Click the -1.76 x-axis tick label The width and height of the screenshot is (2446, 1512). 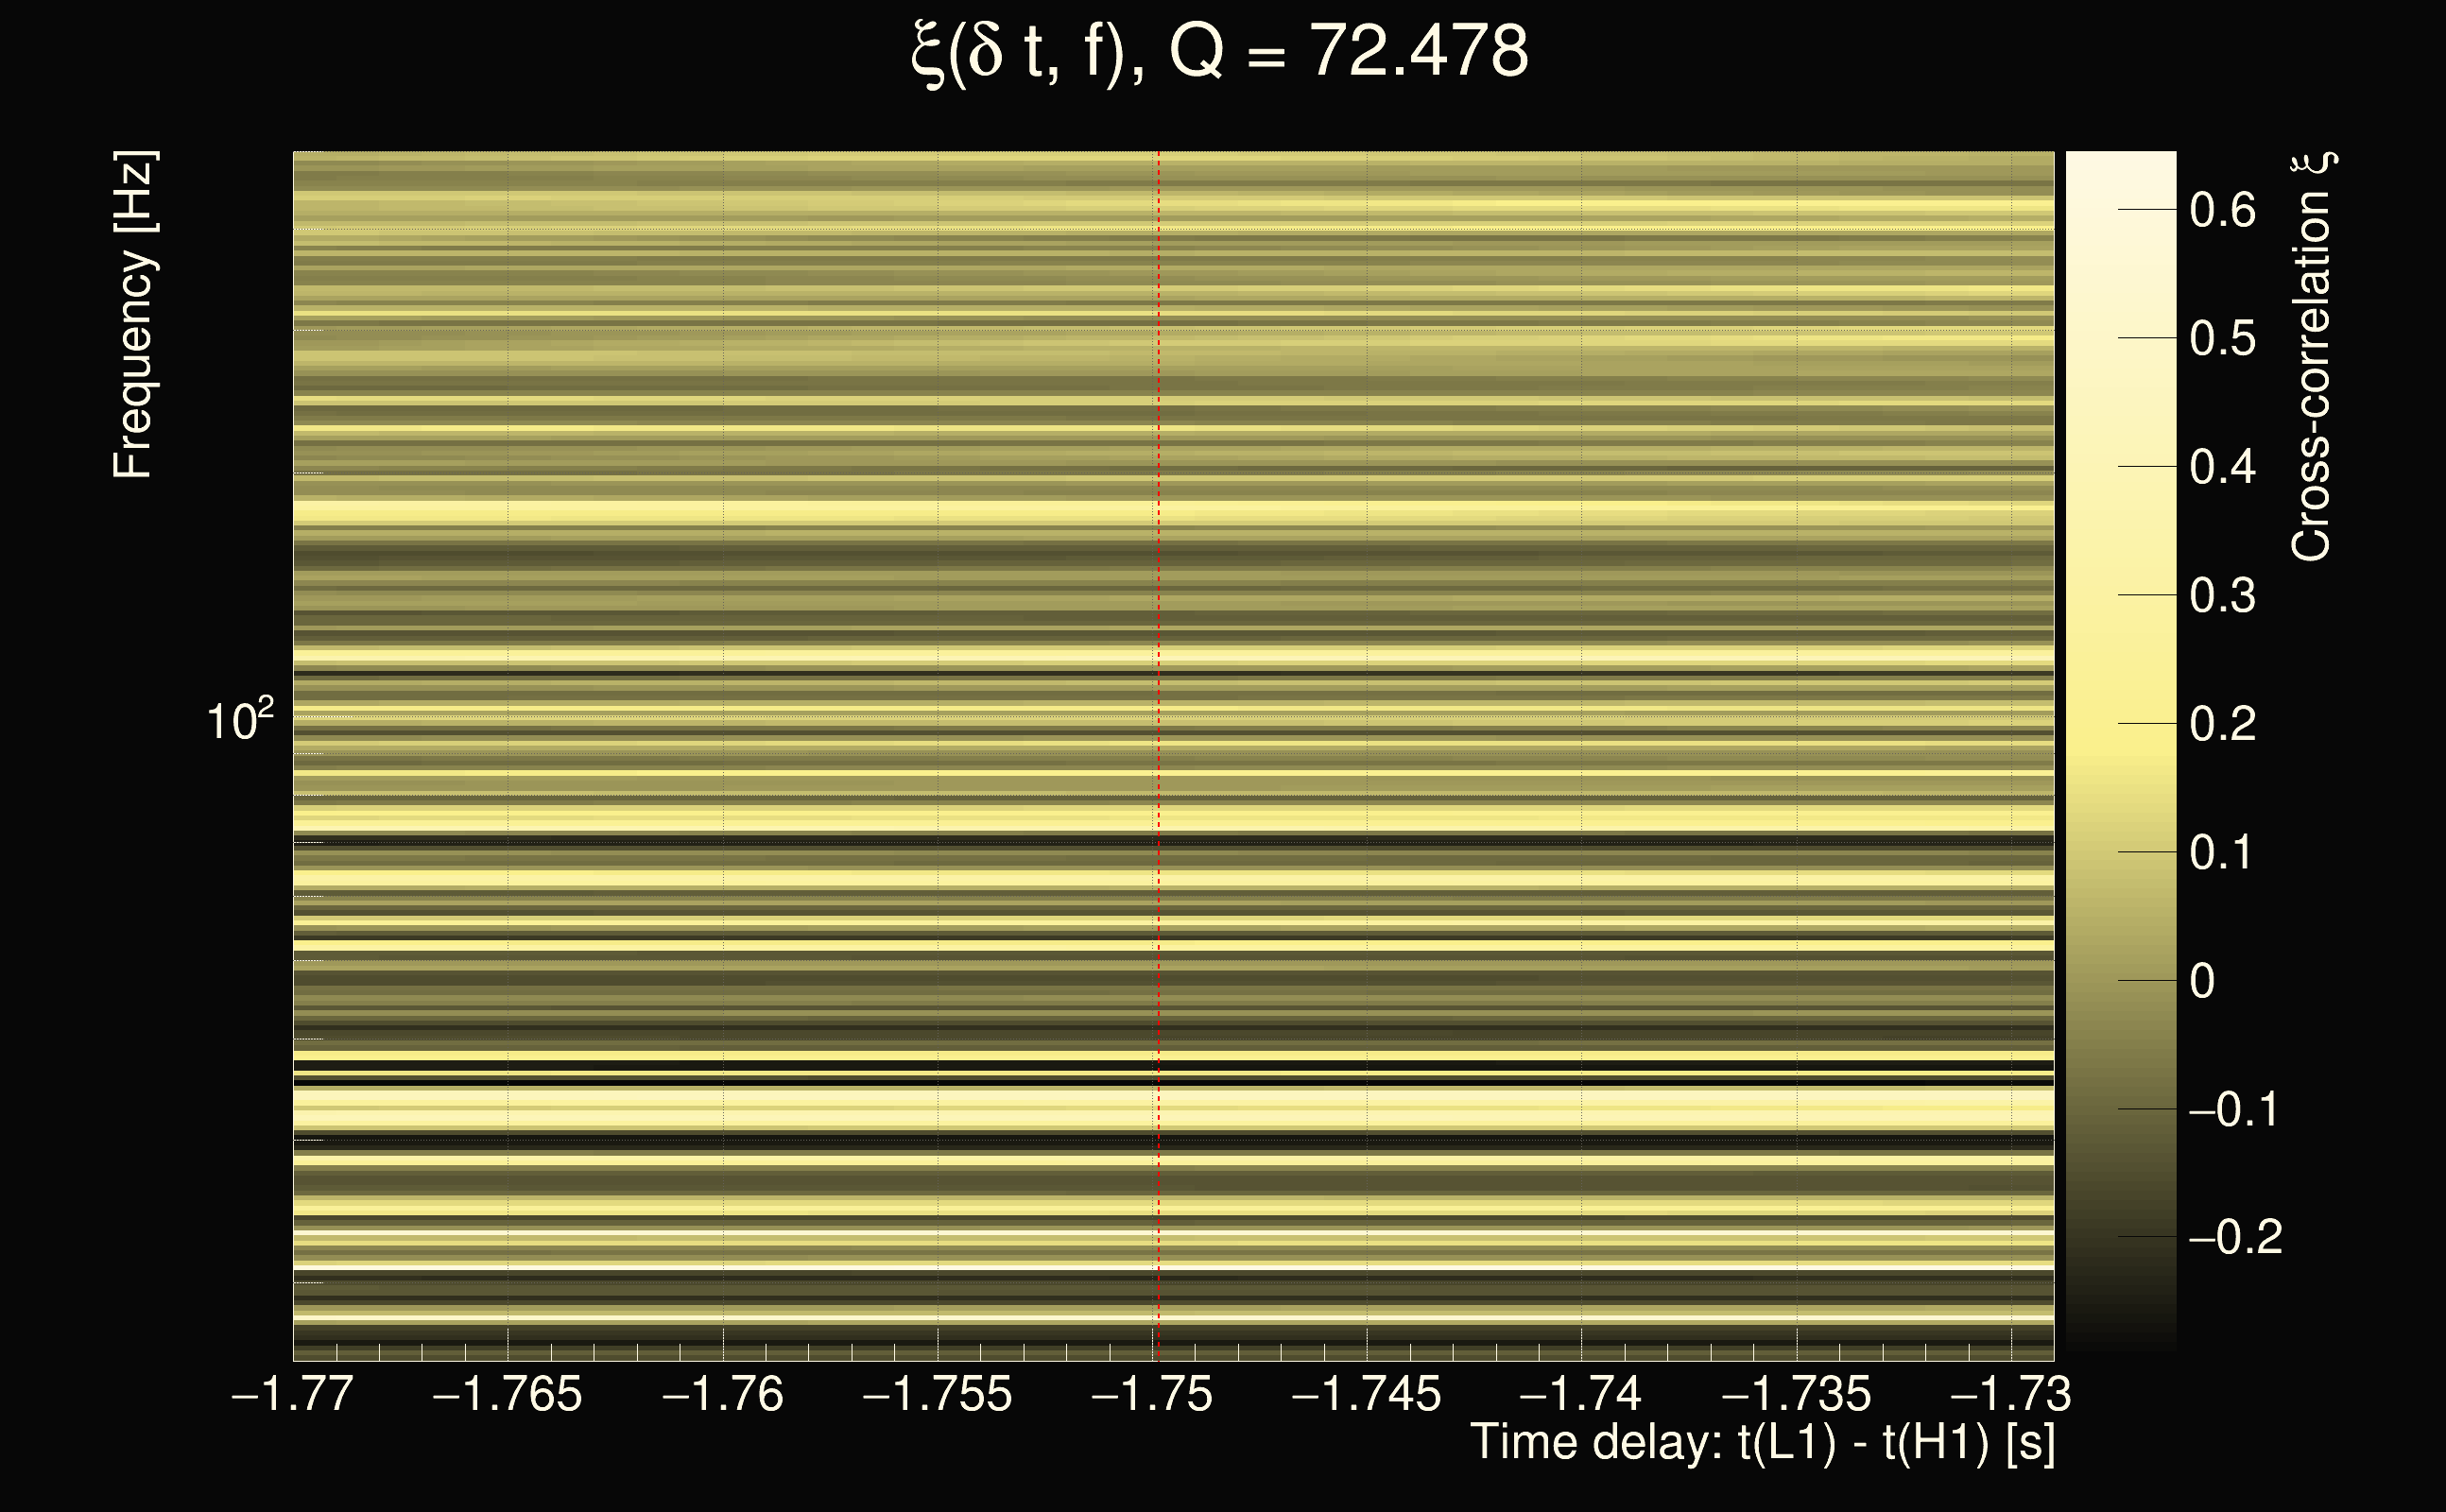tap(723, 1394)
